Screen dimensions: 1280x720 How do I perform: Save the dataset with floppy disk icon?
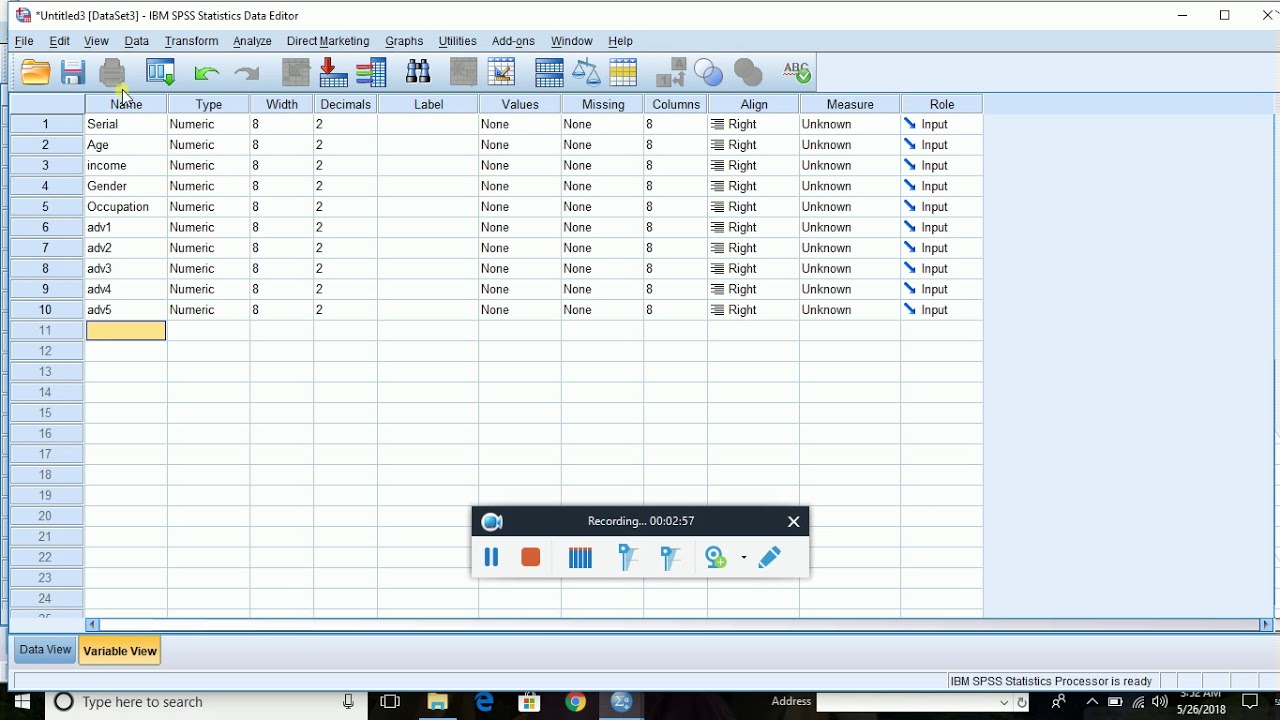coord(73,72)
